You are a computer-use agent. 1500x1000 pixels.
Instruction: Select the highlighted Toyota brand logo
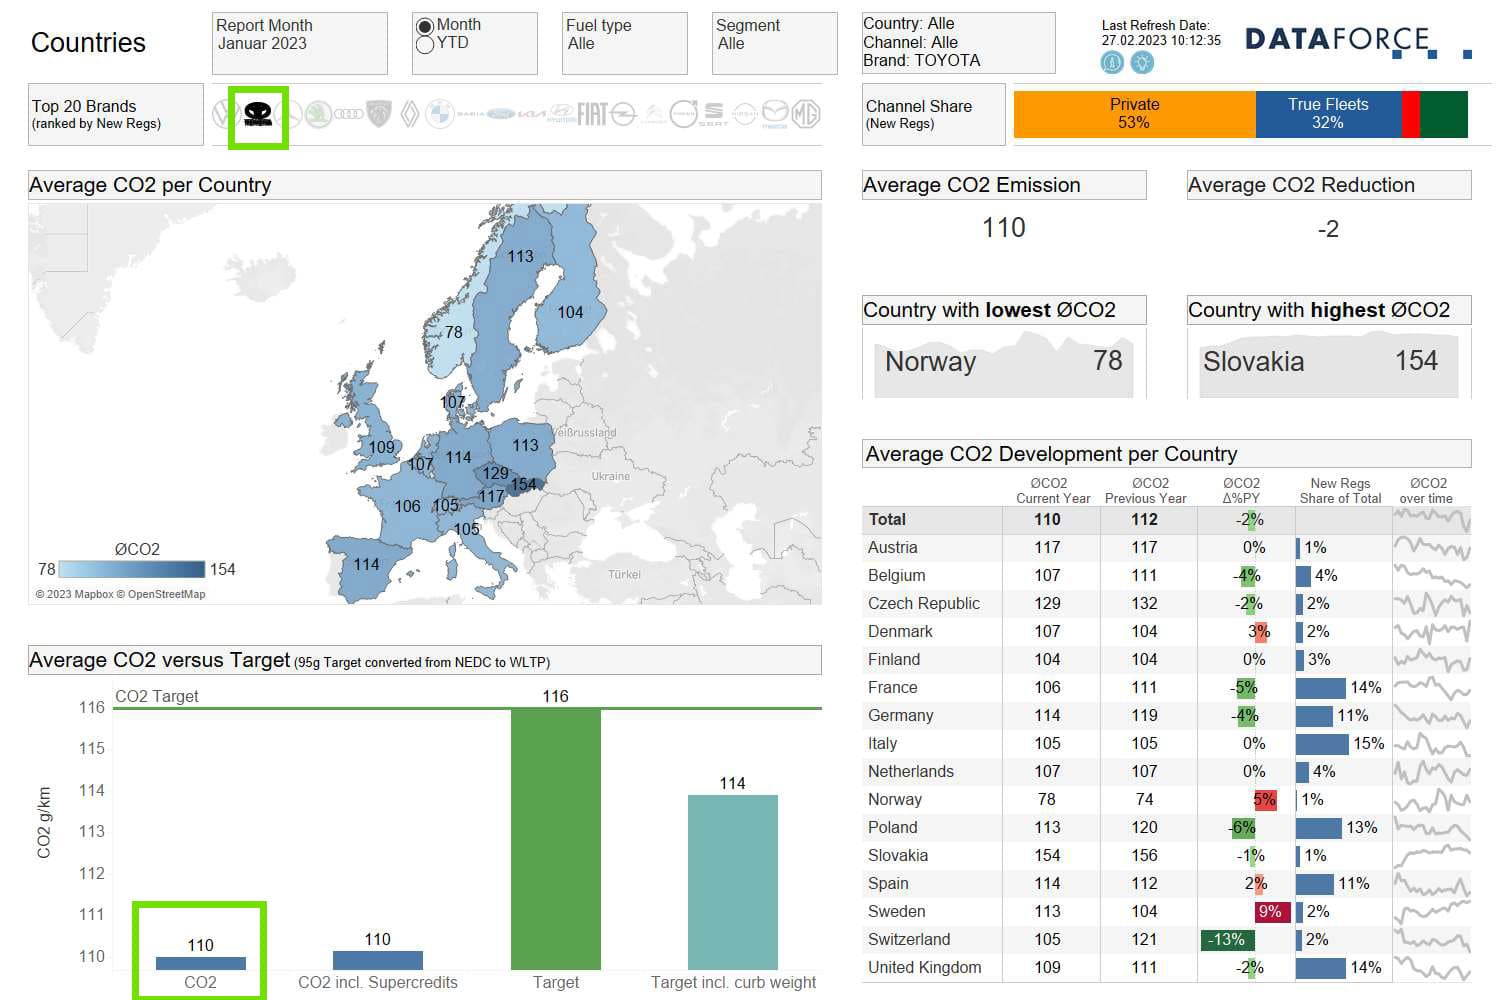pos(258,116)
